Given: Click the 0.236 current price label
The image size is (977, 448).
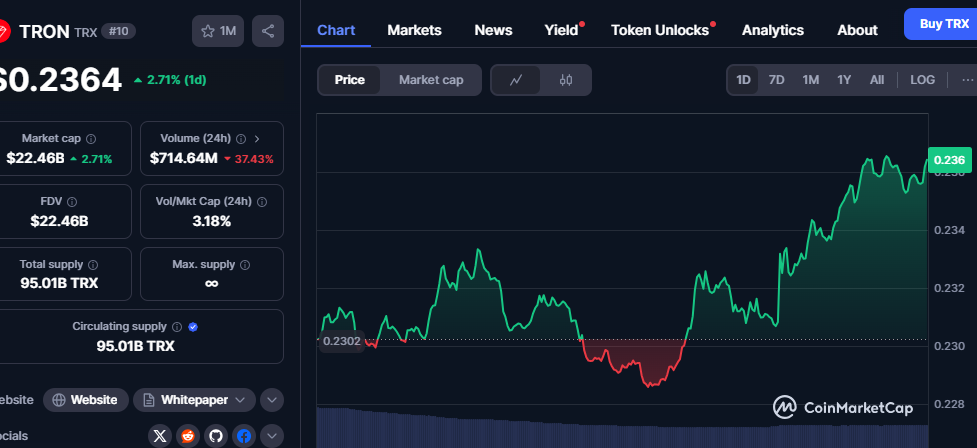Looking at the screenshot, I should (x=950, y=160).
